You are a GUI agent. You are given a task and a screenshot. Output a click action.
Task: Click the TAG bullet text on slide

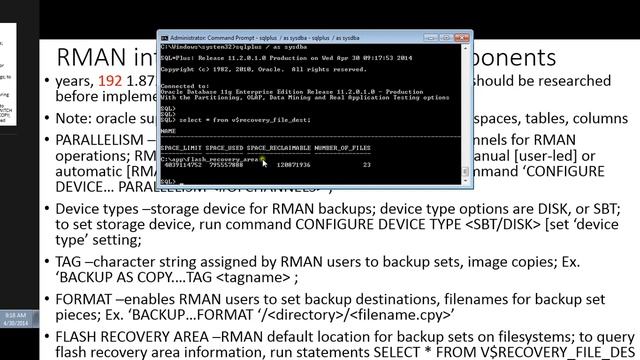click(318, 269)
